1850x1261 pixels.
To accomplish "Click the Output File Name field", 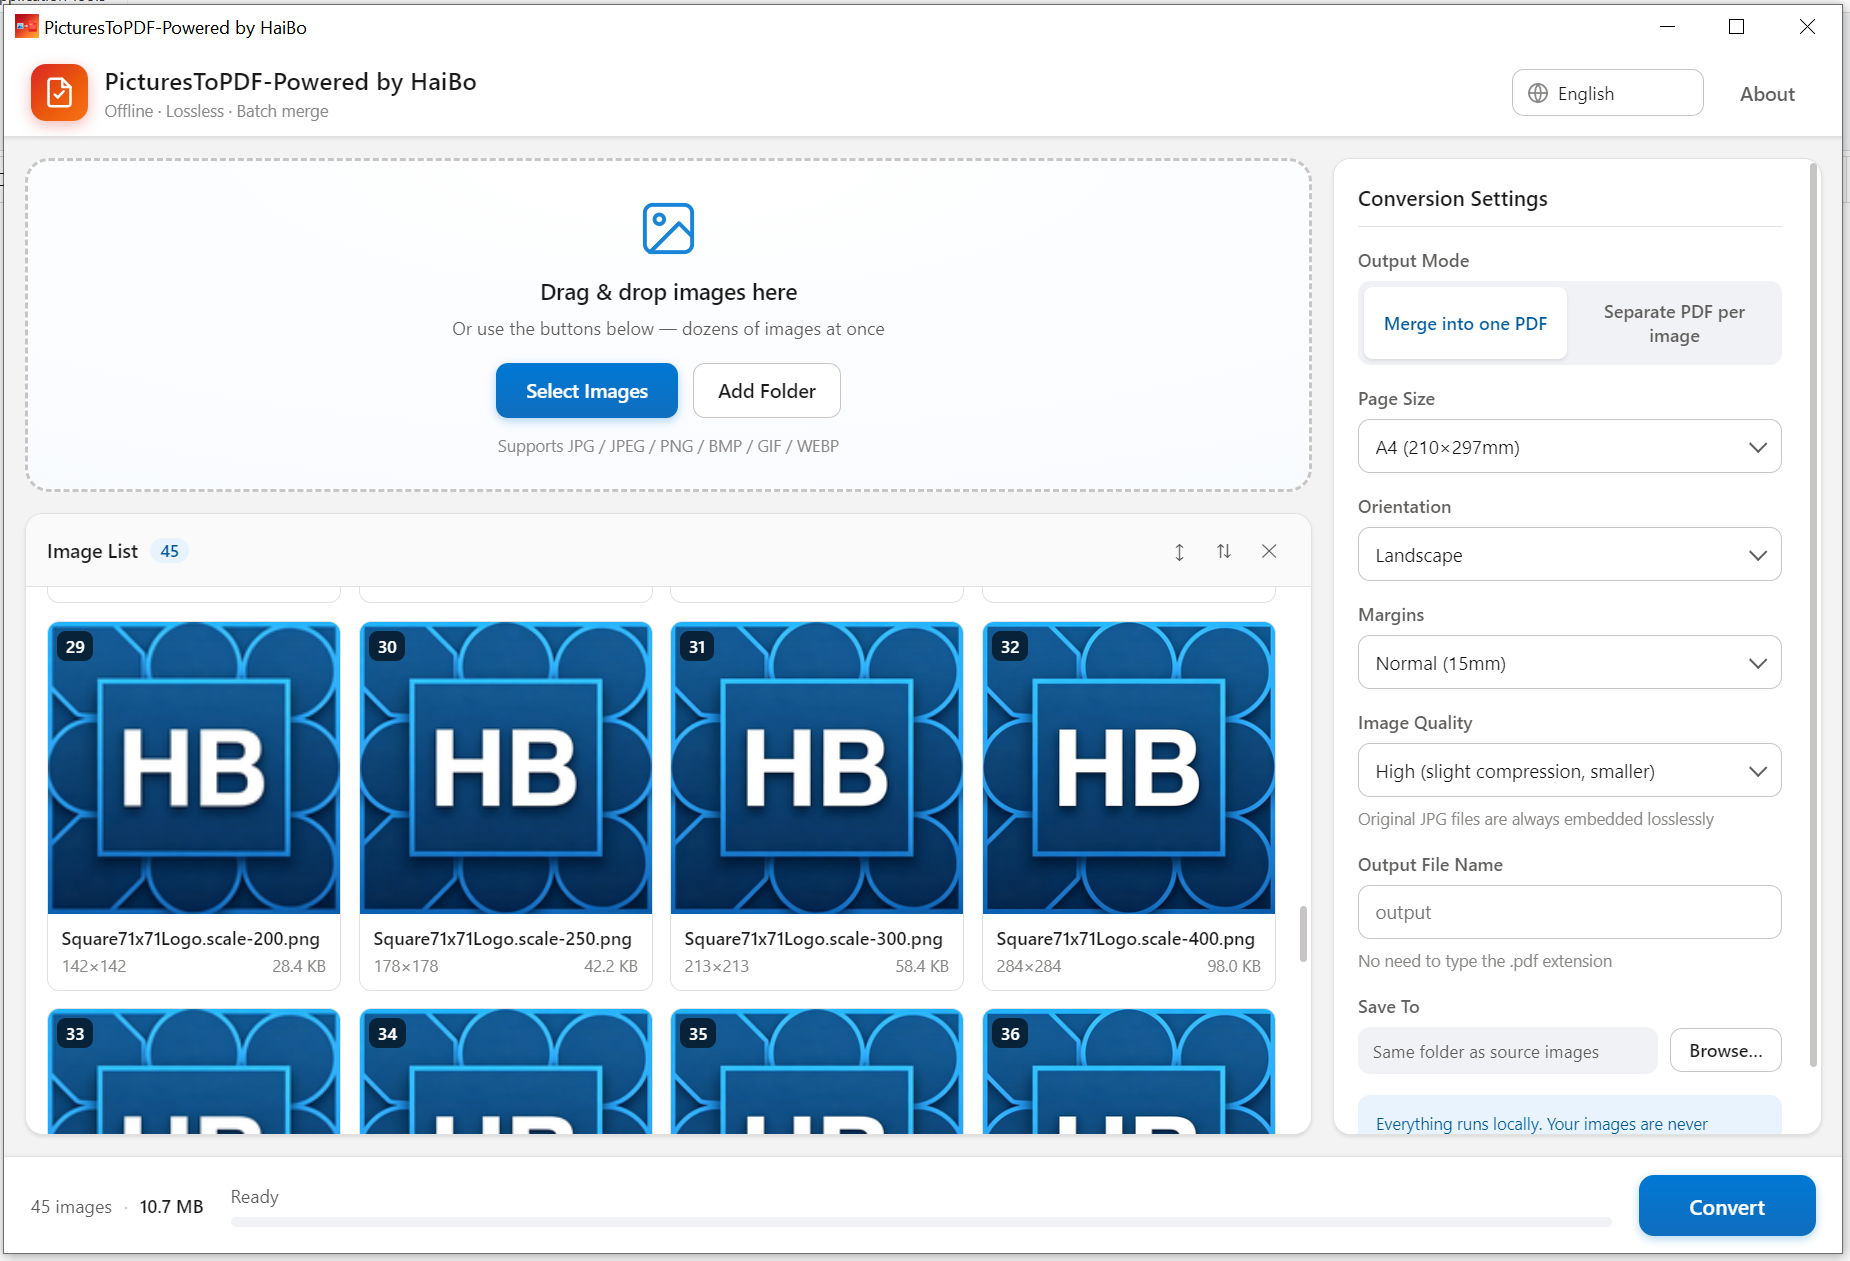I will click(x=1569, y=913).
